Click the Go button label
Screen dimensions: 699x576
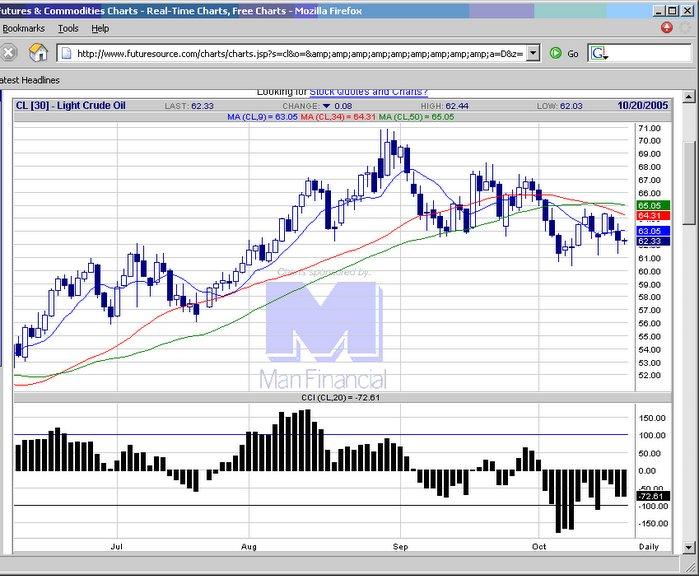pyautogui.click(x=573, y=54)
